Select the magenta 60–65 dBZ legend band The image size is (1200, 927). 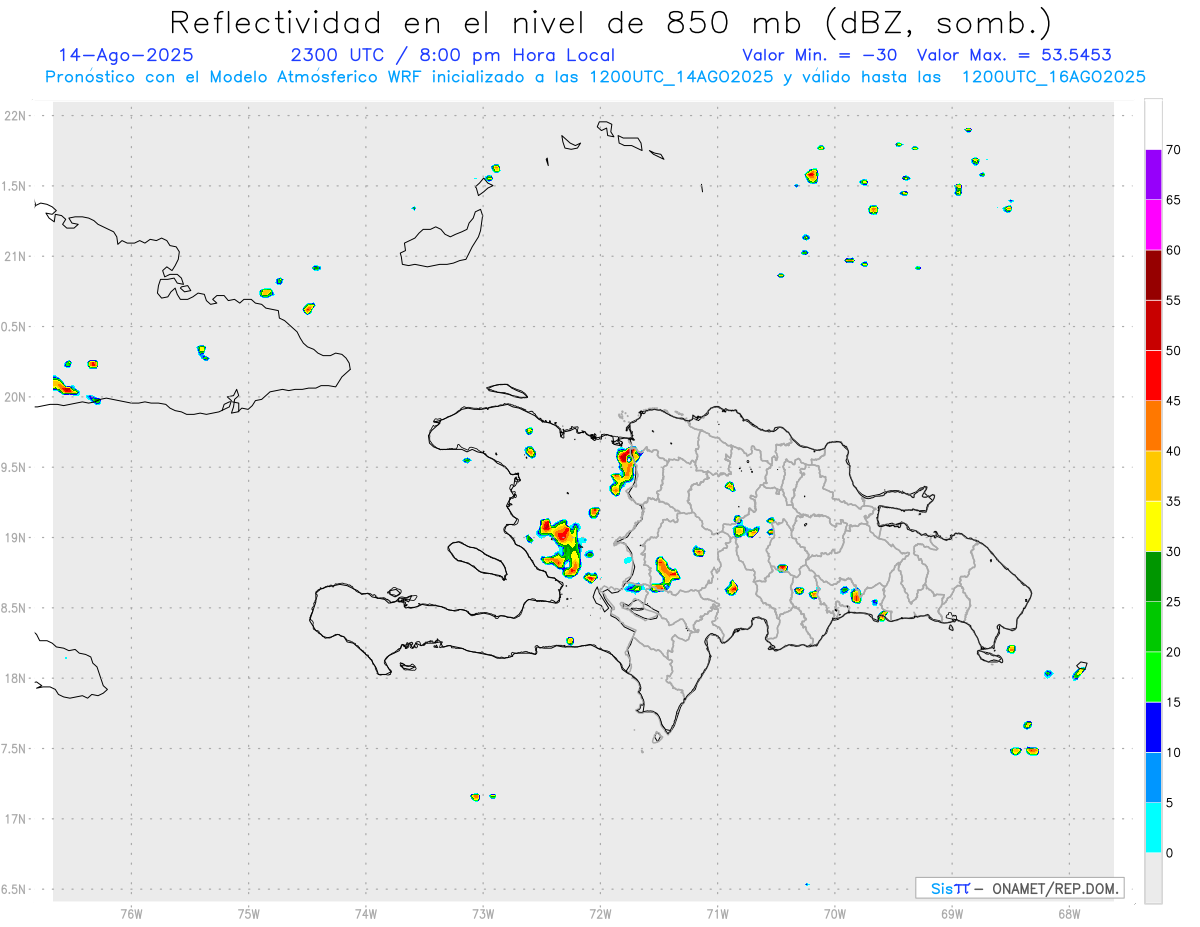tap(1153, 225)
